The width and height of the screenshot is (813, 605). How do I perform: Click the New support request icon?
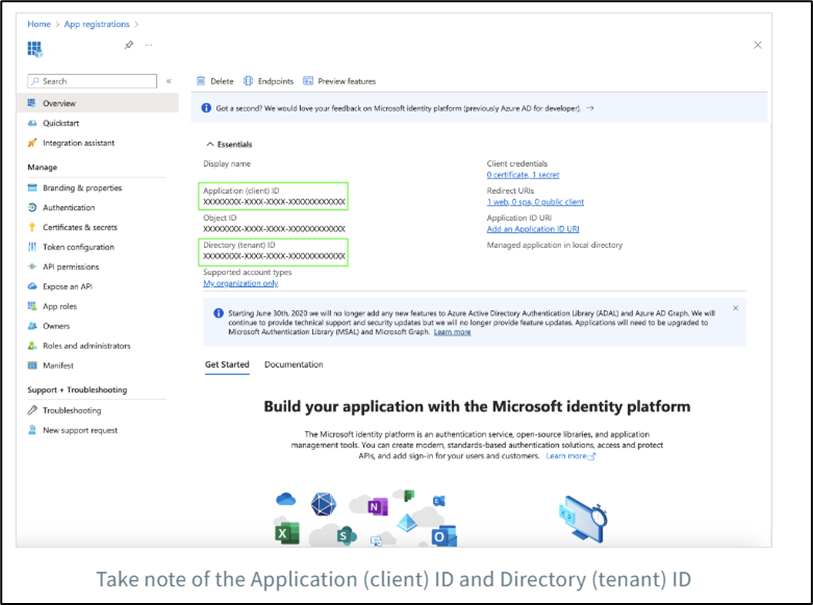[32, 430]
